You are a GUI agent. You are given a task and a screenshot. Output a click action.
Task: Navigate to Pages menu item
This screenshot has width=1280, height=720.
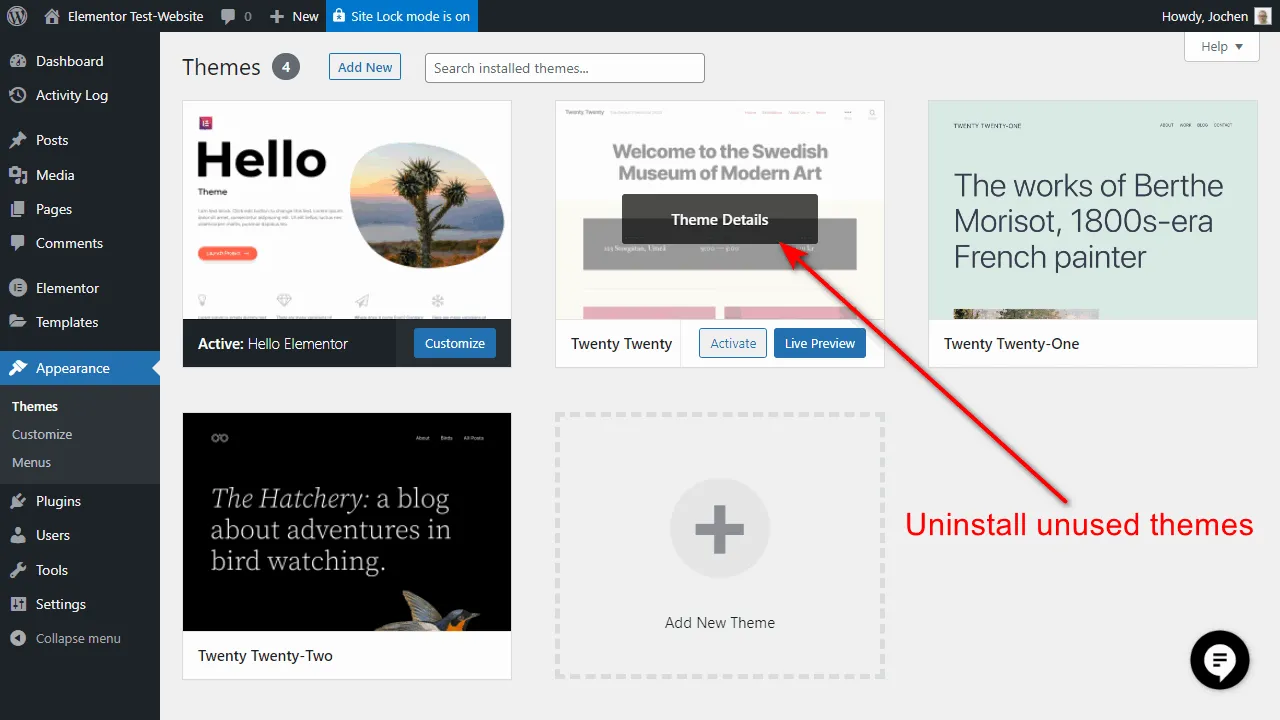click(80, 209)
